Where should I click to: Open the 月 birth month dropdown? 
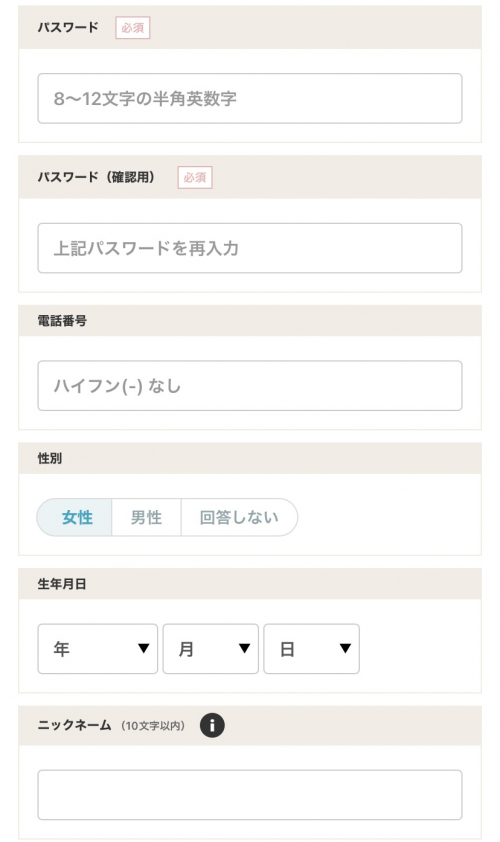click(211, 649)
